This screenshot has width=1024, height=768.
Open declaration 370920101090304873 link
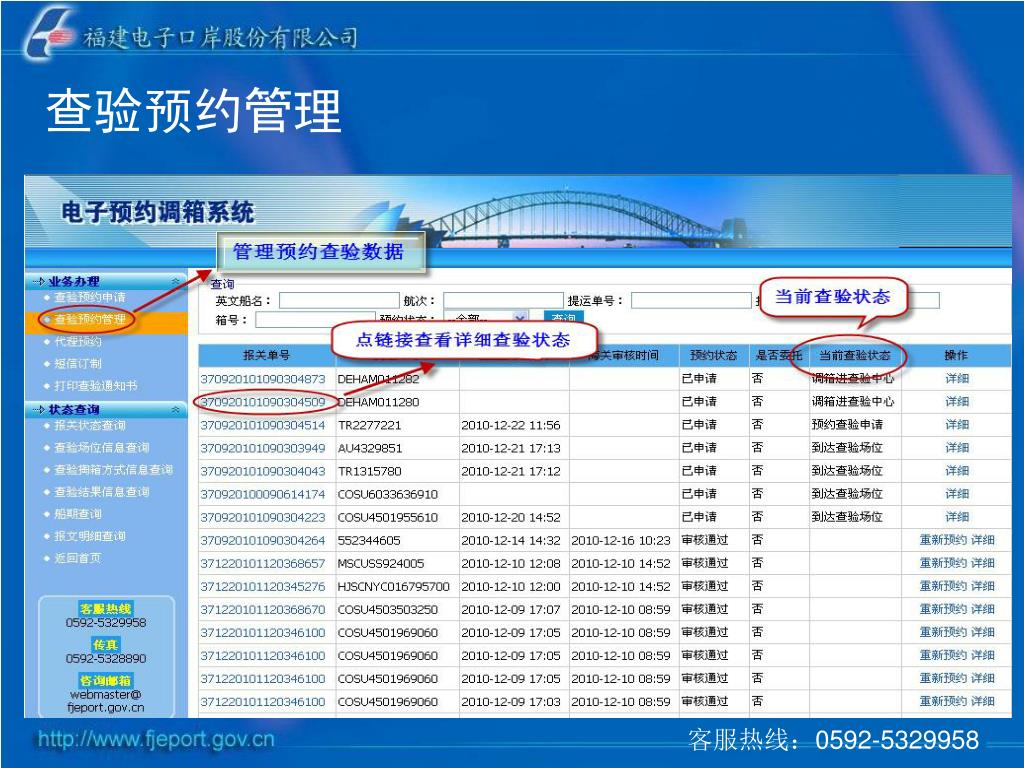263,379
